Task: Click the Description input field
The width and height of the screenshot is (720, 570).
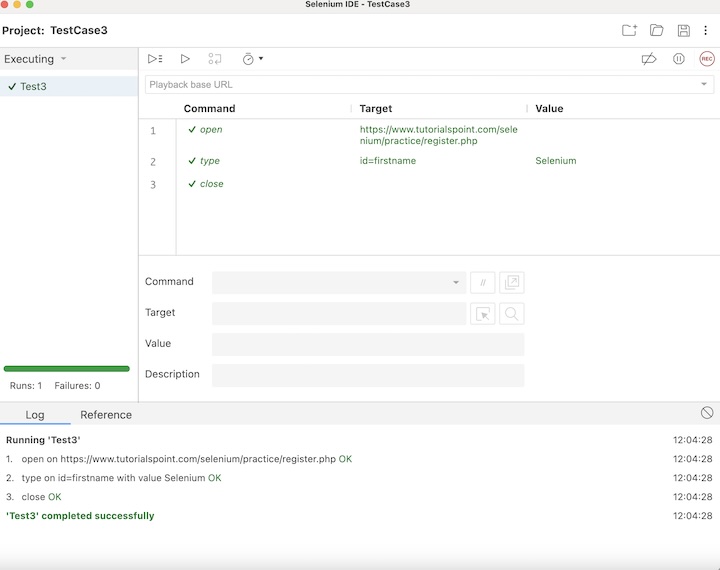Action: point(368,375)
